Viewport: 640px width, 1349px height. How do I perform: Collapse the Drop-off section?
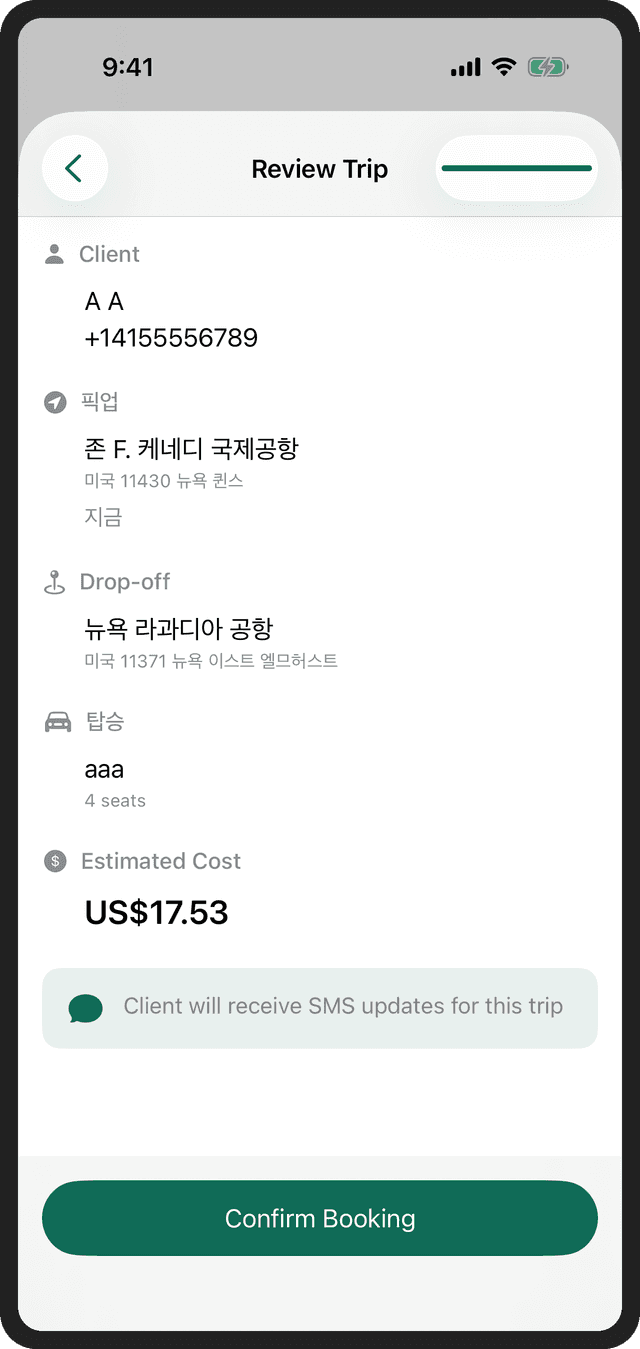pyautogui.click(x=125, y=581)
